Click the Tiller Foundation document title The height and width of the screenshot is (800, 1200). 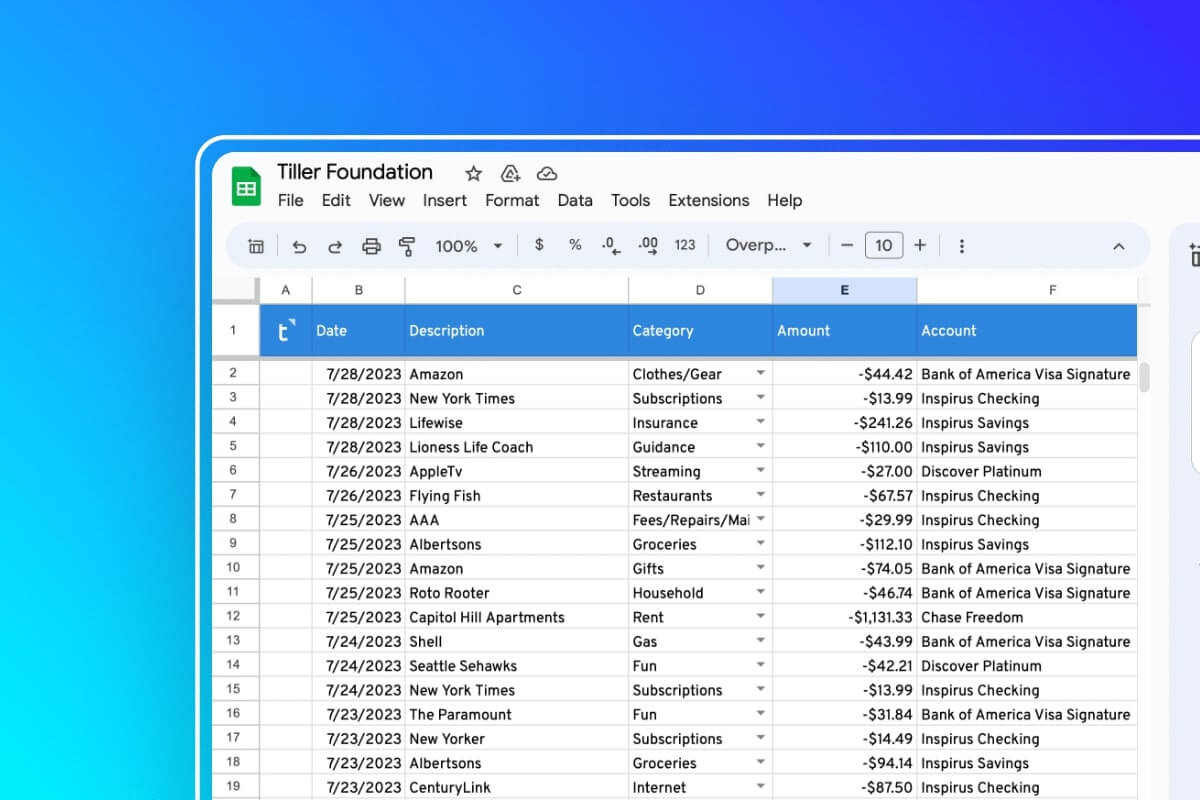click(355, 172)
